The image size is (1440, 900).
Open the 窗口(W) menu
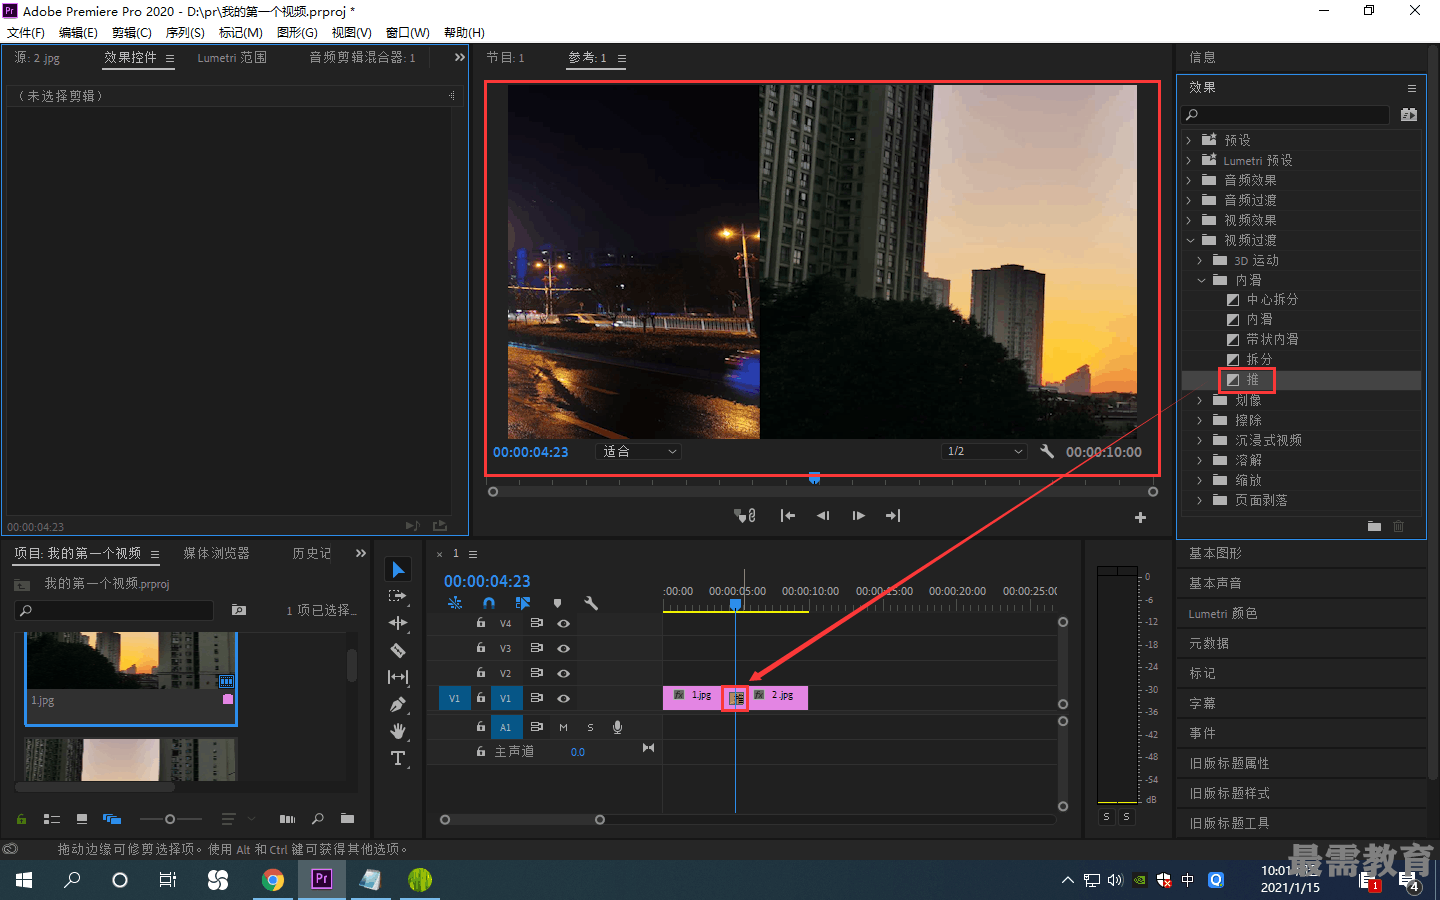407,33
